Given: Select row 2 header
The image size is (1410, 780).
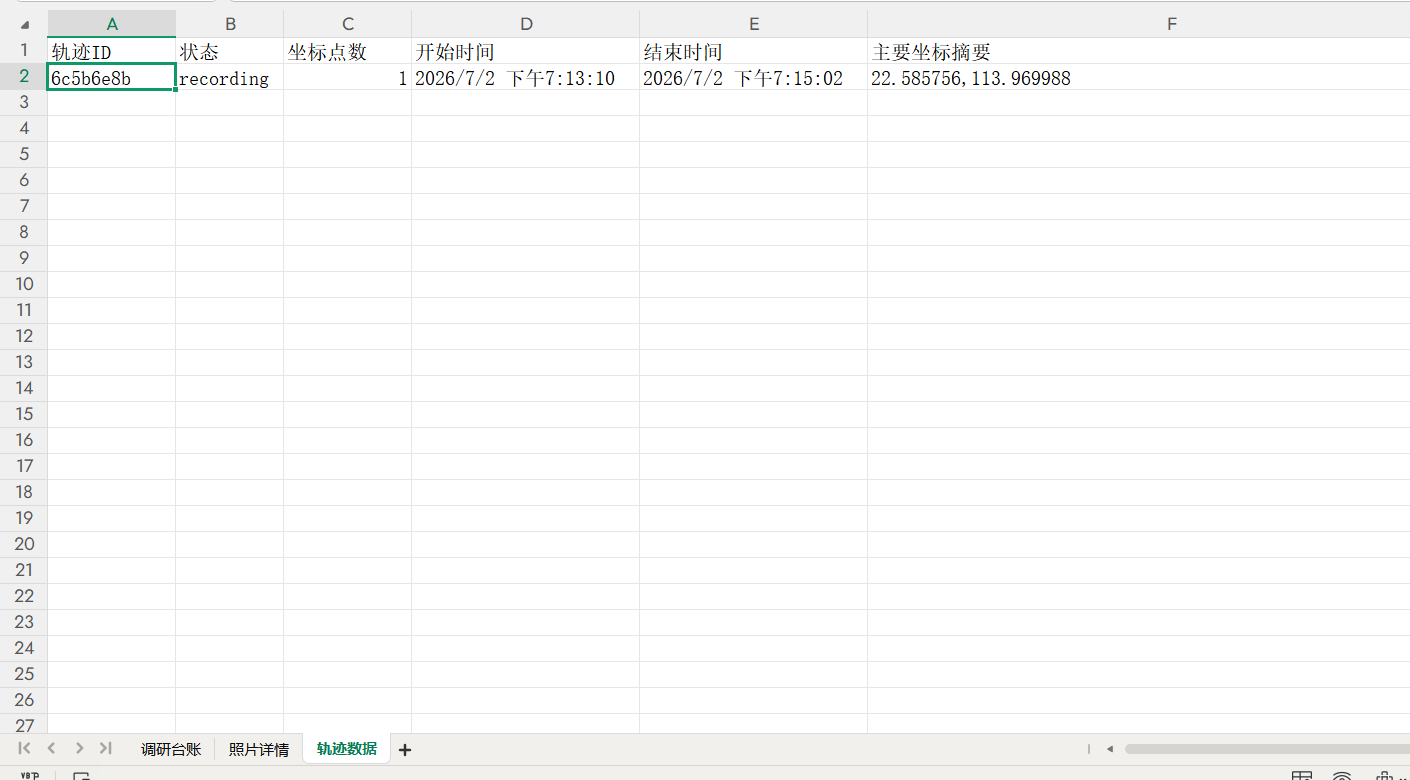Looking at the screenshot, I should (x=24, y=77).
